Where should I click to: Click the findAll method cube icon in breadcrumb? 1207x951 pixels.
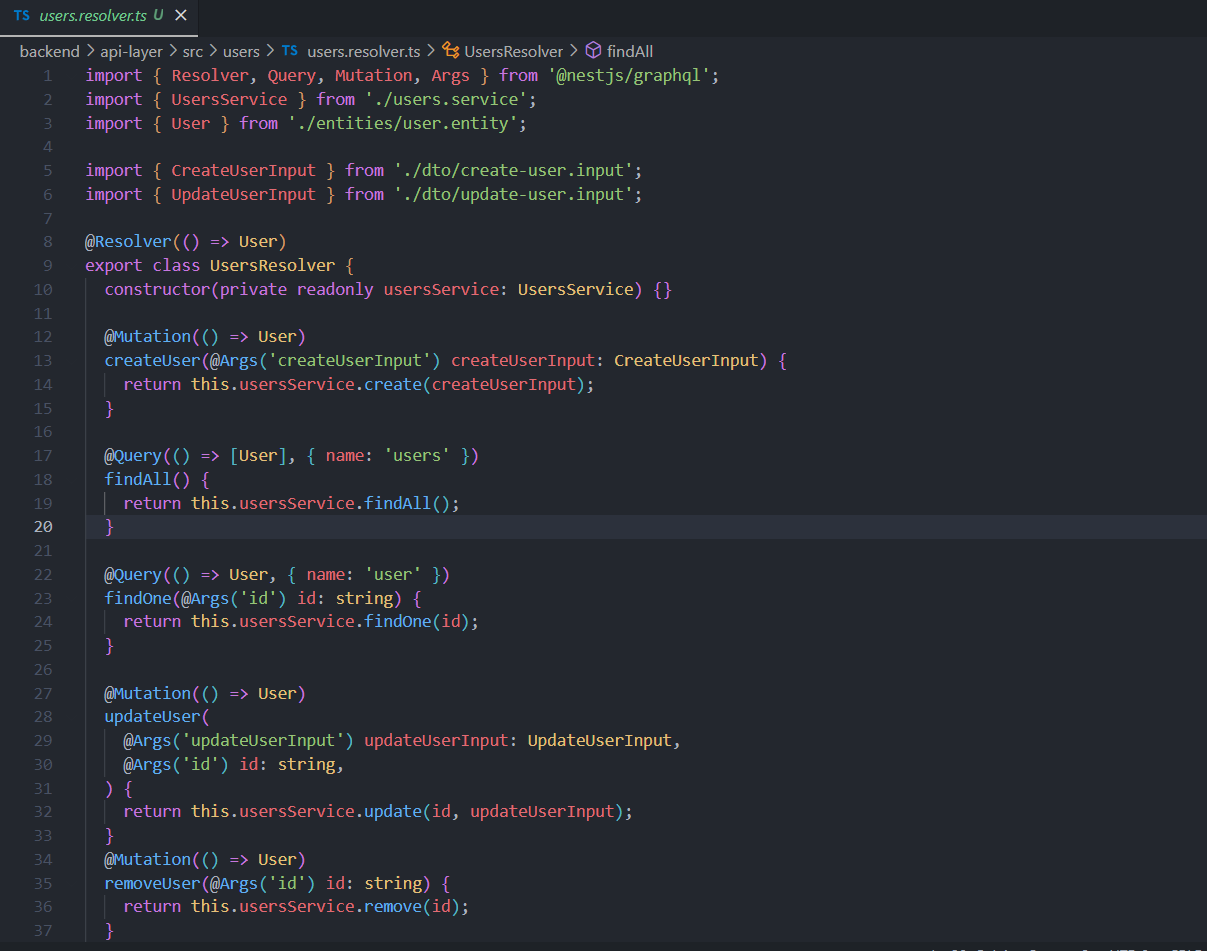click(593, 51)
